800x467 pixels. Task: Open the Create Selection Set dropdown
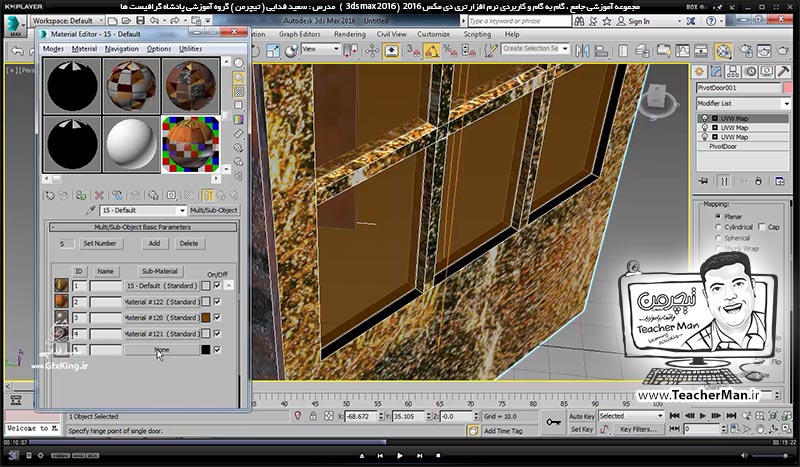point(535,48)
